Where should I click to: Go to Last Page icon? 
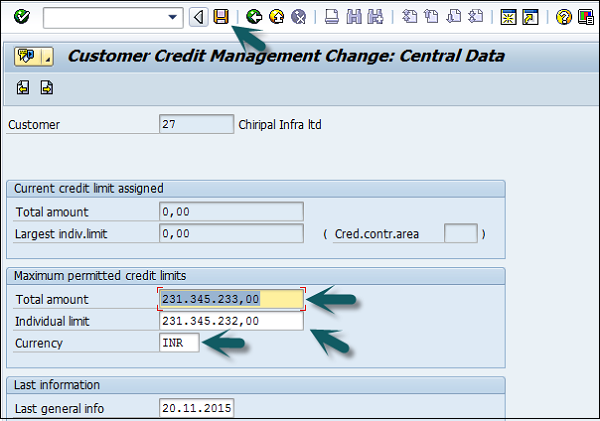pos(476,17)
